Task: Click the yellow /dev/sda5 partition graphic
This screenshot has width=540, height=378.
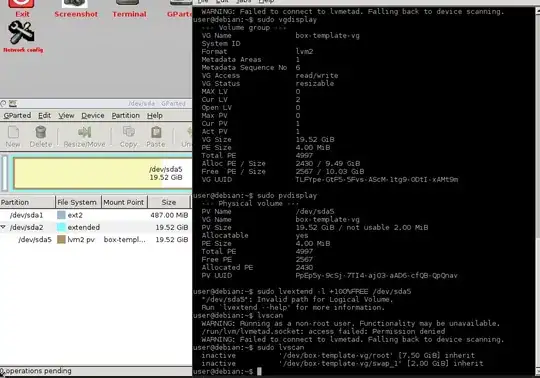Action: point(103,173)
